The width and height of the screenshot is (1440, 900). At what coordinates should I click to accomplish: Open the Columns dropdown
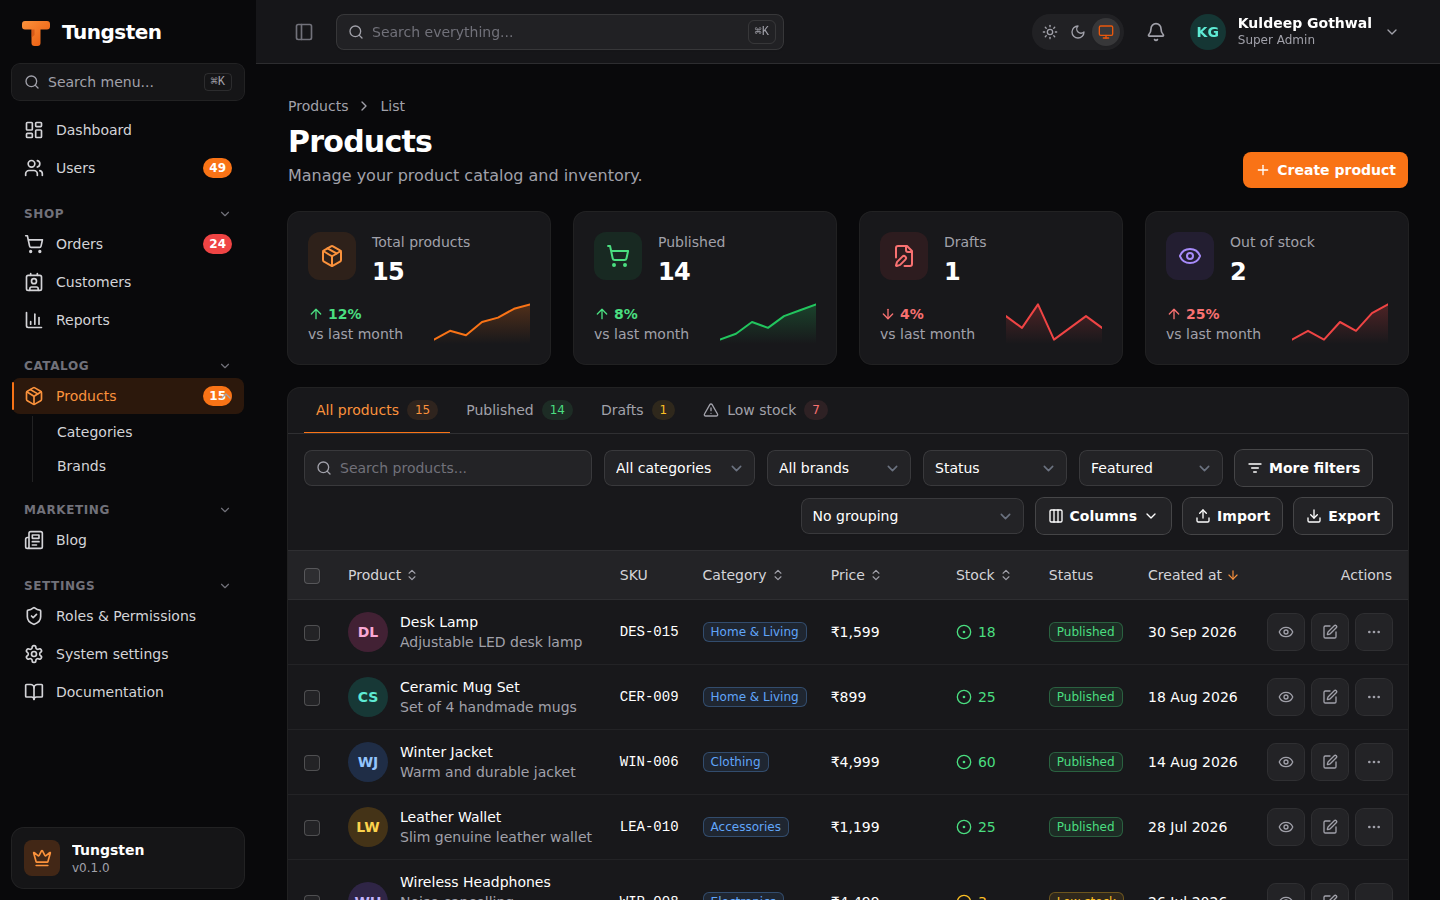tap(1103, 516)
